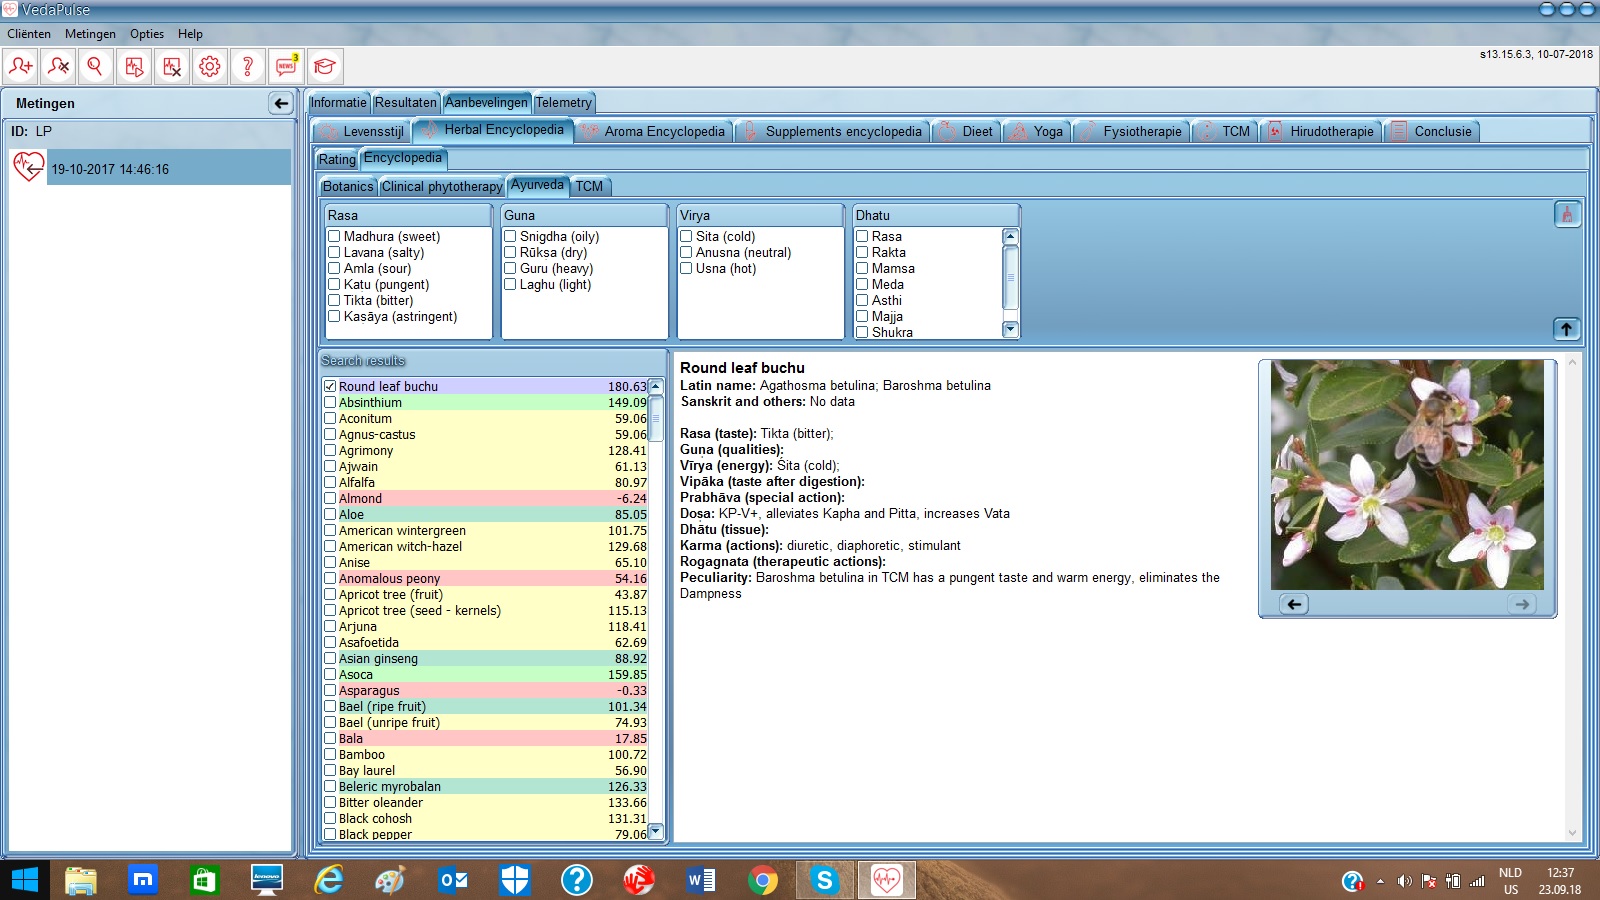Click the volume speaker tray icon

1405,881
